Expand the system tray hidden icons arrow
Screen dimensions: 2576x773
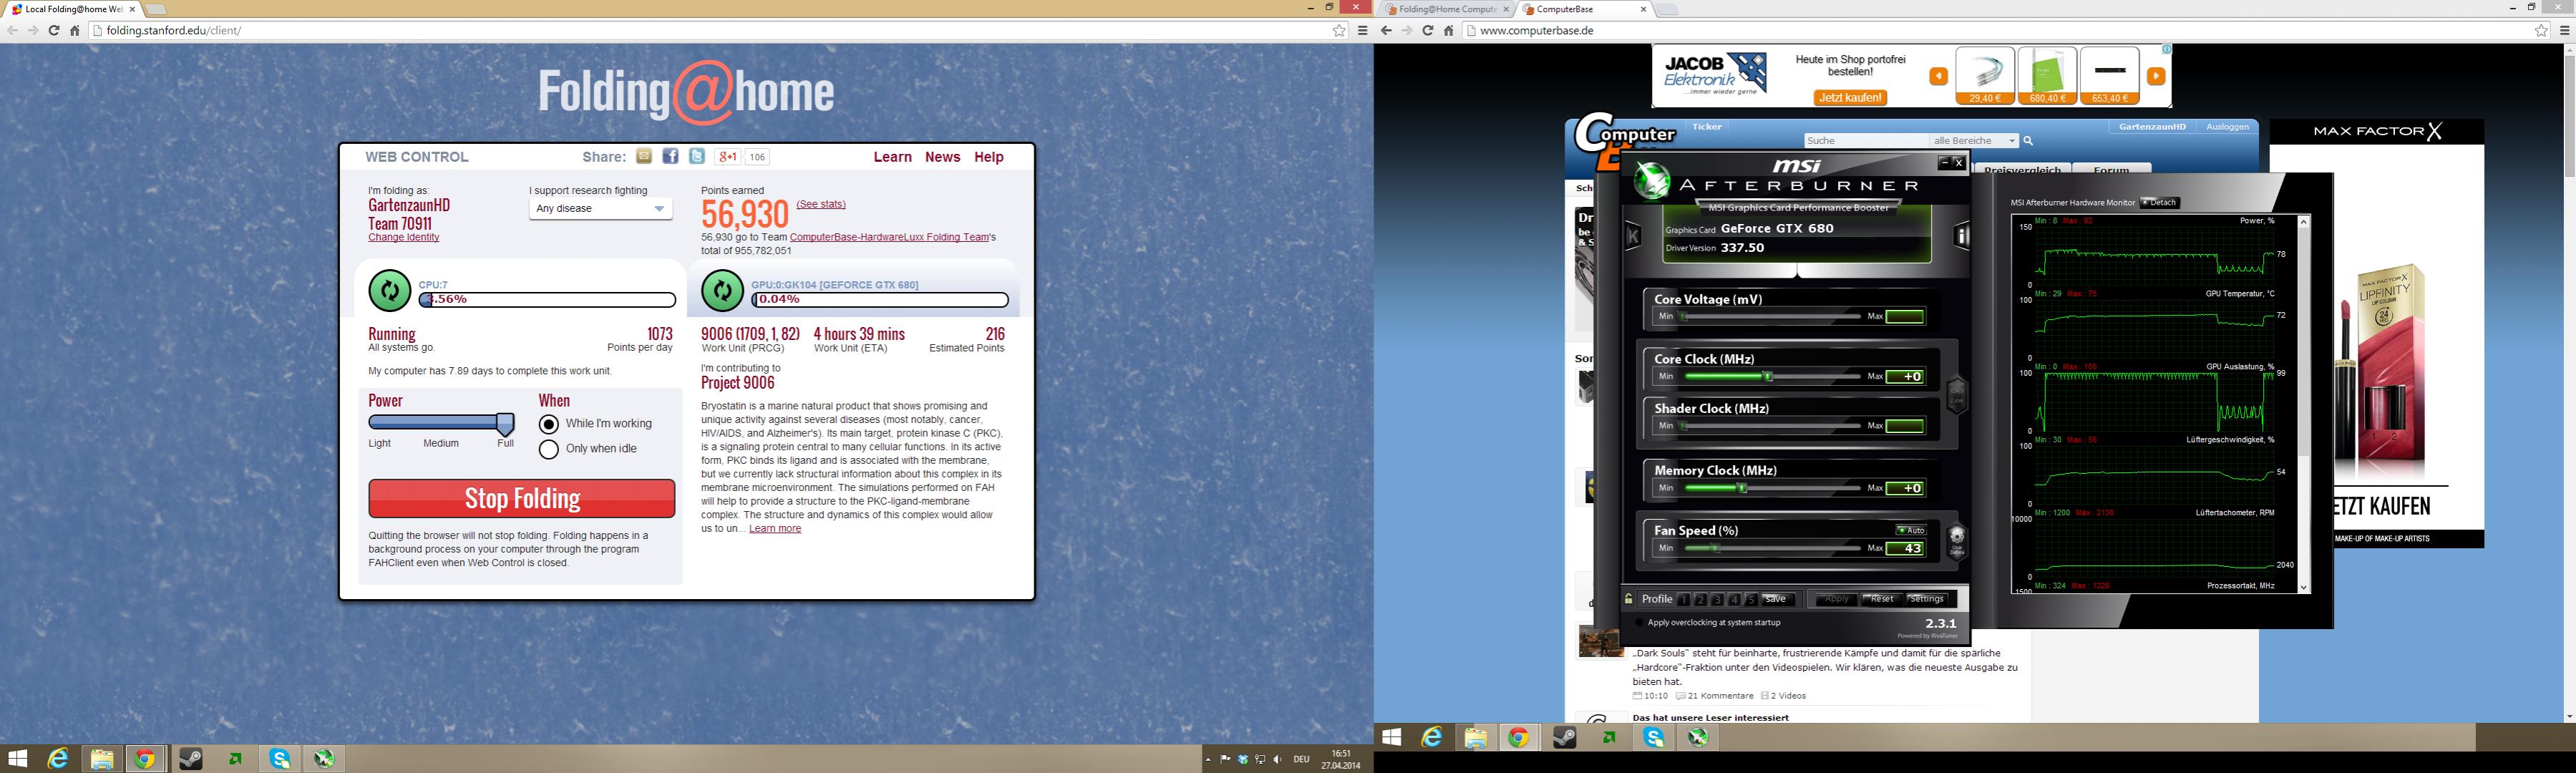[x=1208, y=760]
